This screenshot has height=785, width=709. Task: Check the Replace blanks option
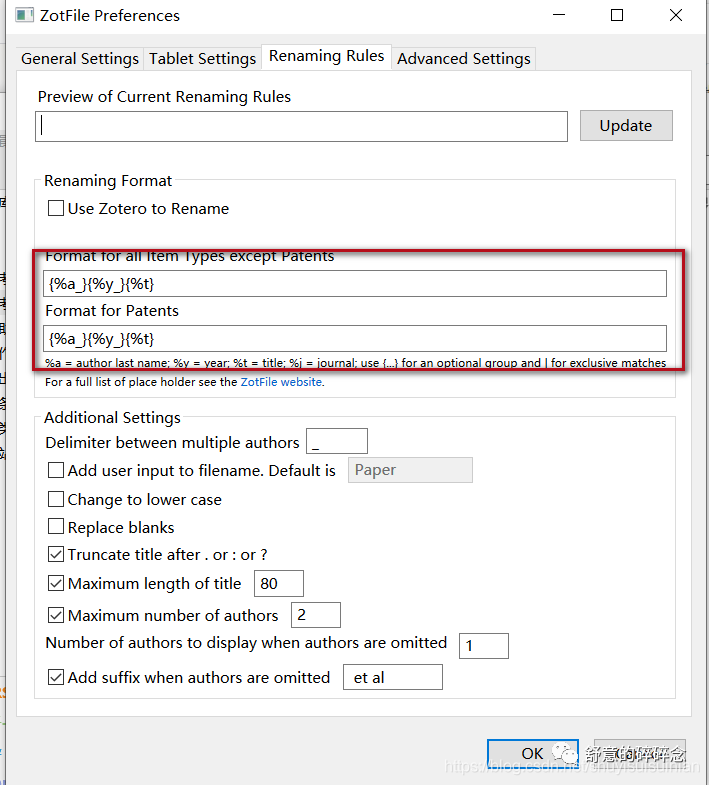click(x=56, y=528)
